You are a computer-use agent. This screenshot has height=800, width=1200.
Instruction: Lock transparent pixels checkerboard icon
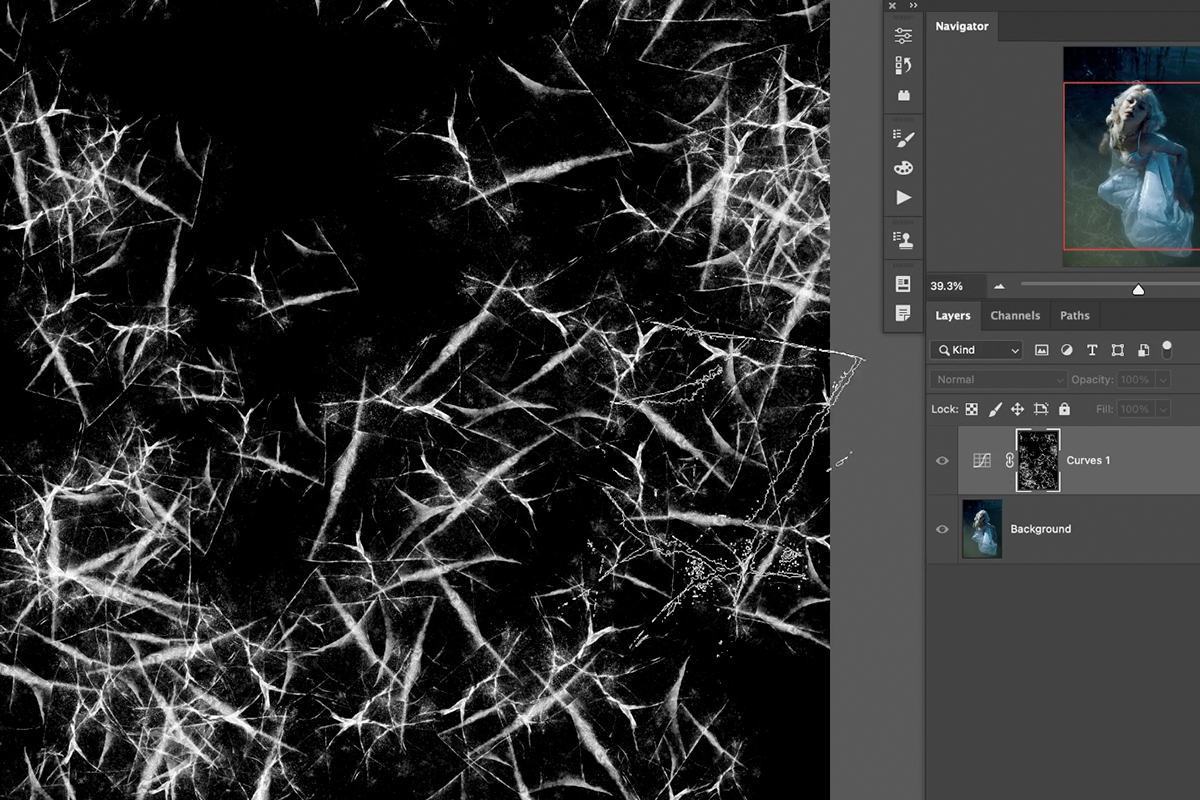click(971, 409)
